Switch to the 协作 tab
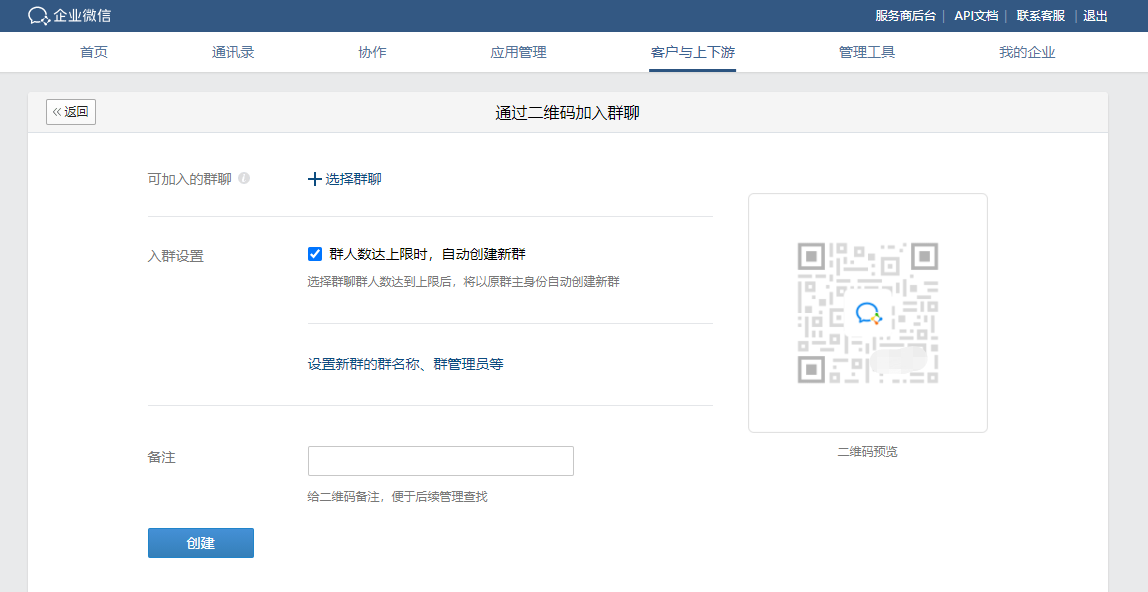 pos(372,52)
